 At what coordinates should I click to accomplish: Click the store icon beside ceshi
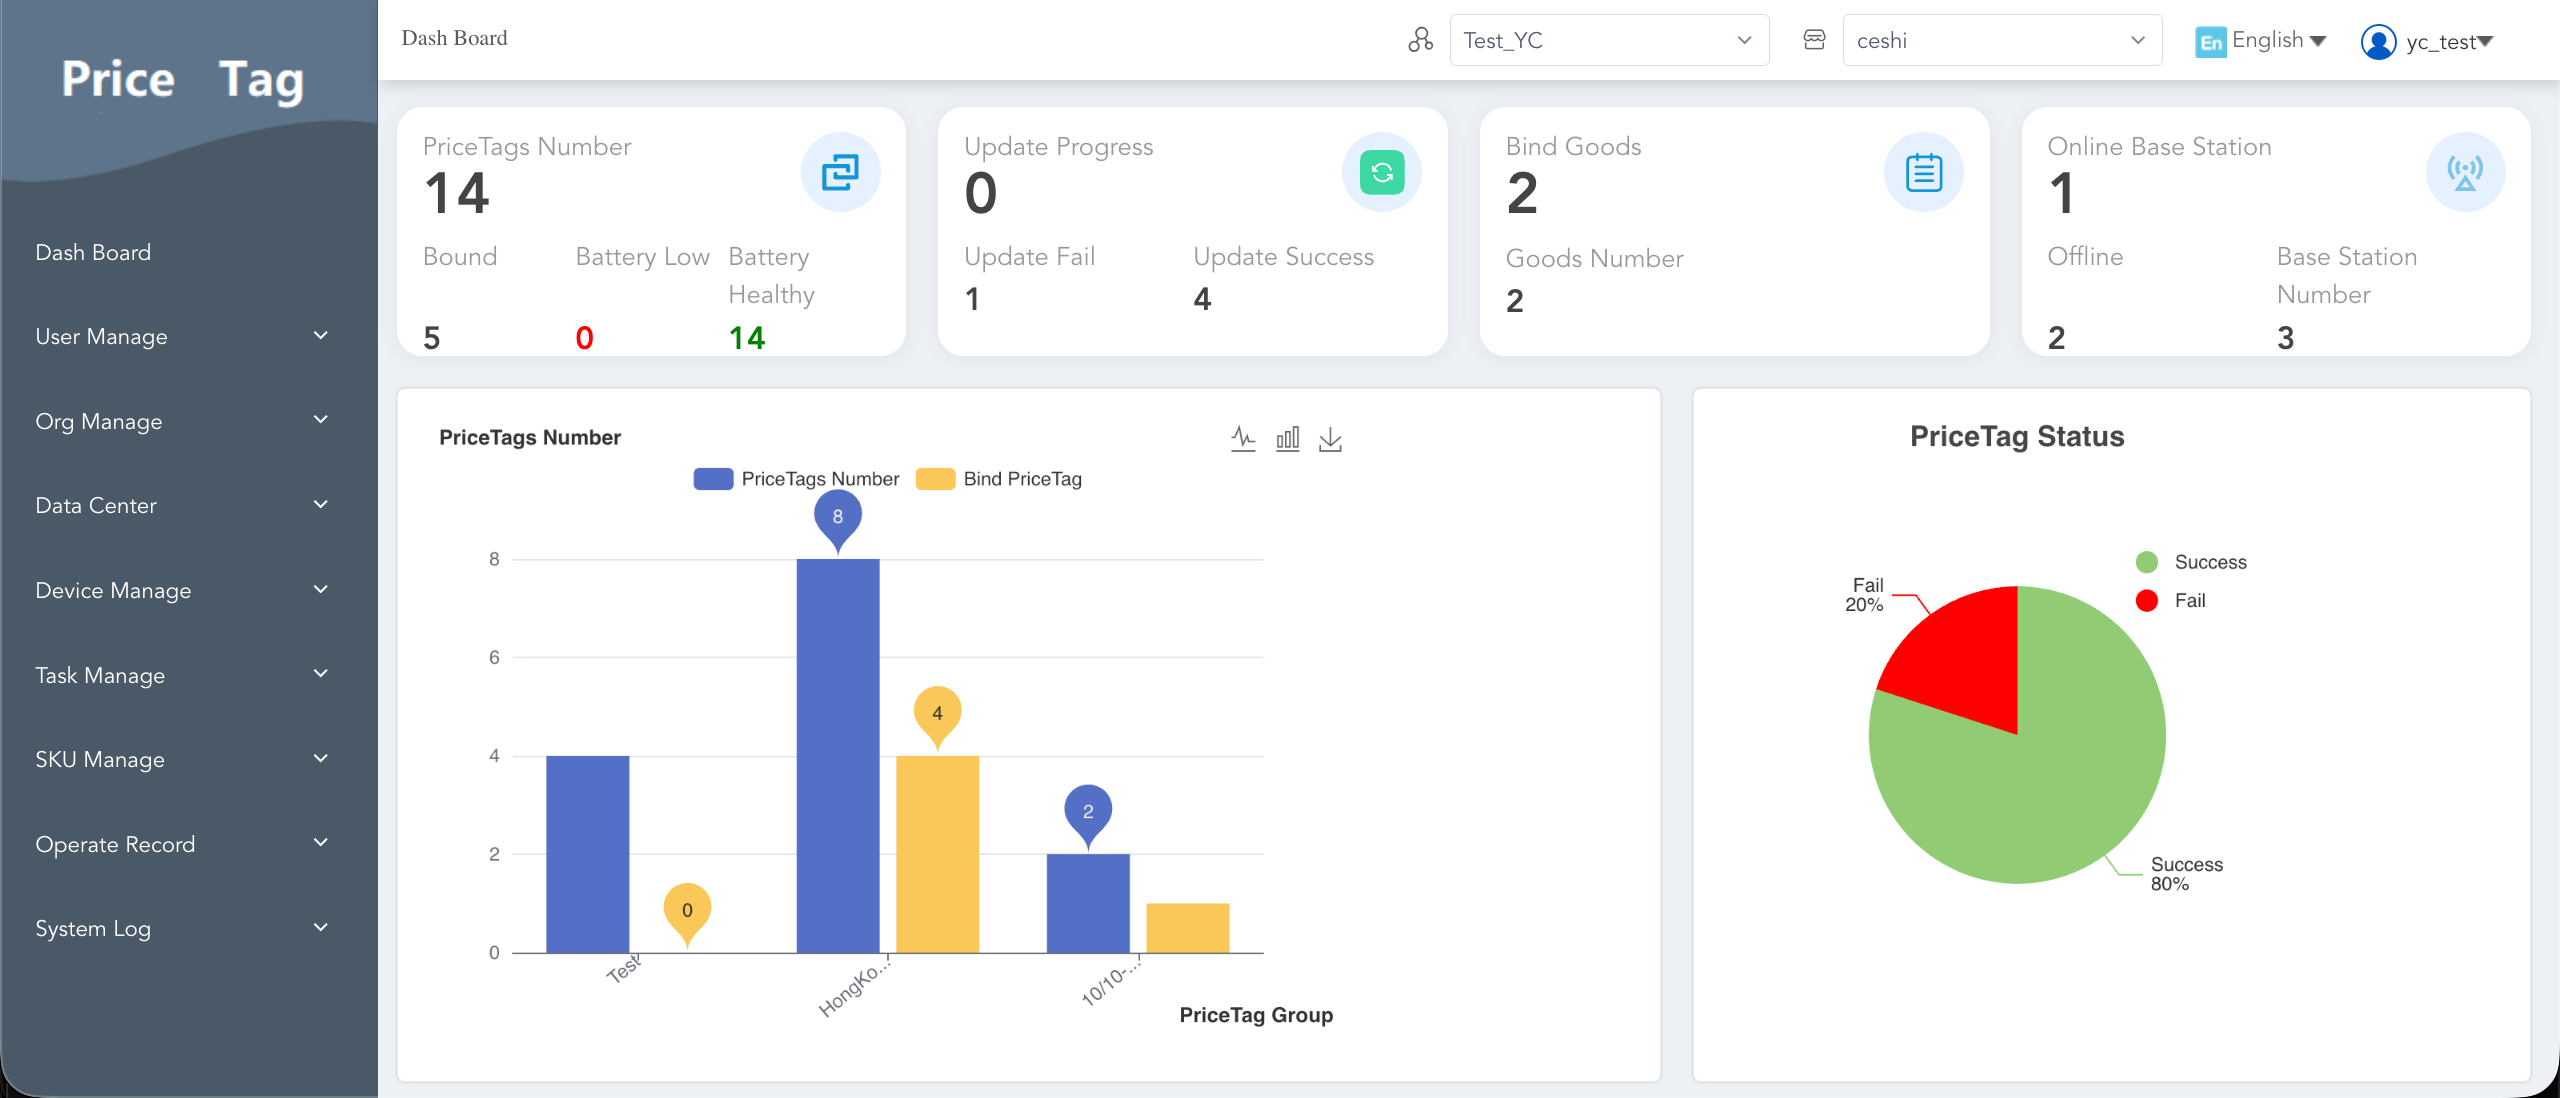click(1814, 40)
